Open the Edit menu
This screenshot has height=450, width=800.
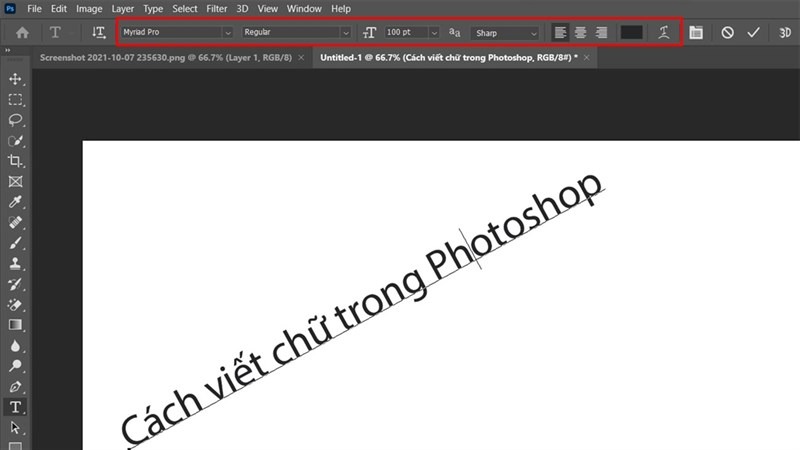[59, 9]
